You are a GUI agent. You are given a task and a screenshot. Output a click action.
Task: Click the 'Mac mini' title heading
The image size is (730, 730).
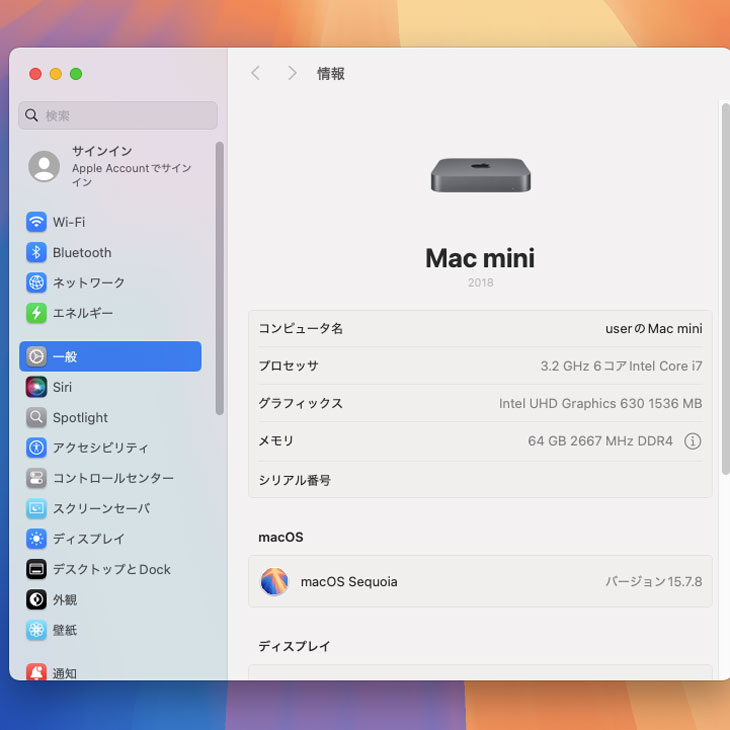[480, 258]
